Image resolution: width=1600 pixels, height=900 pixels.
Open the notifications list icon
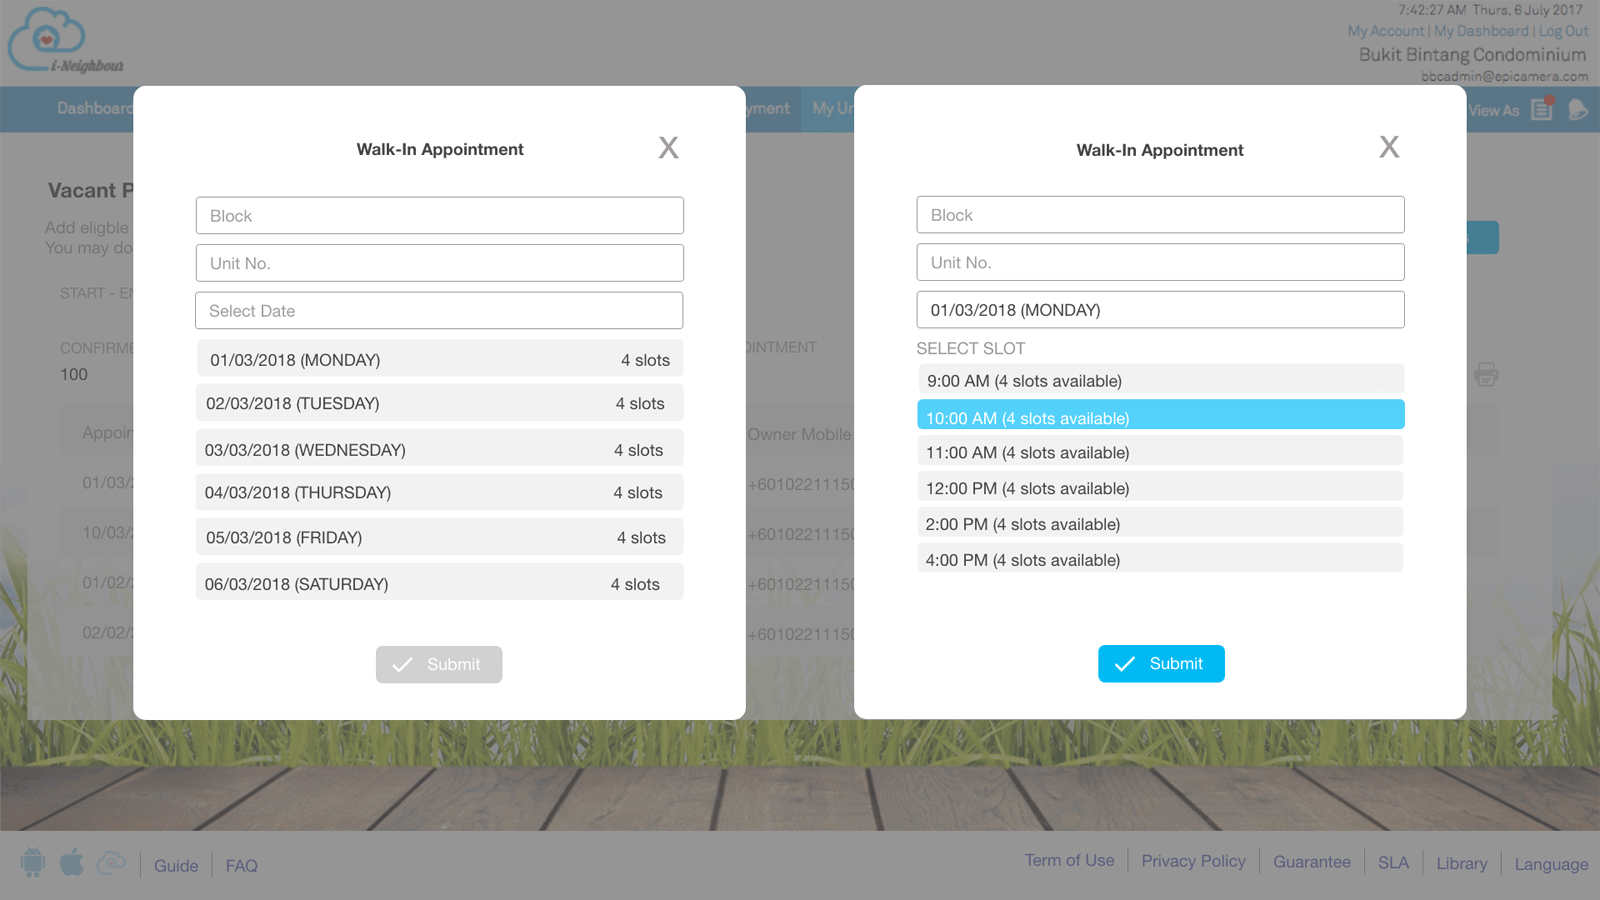(1542, 110)
